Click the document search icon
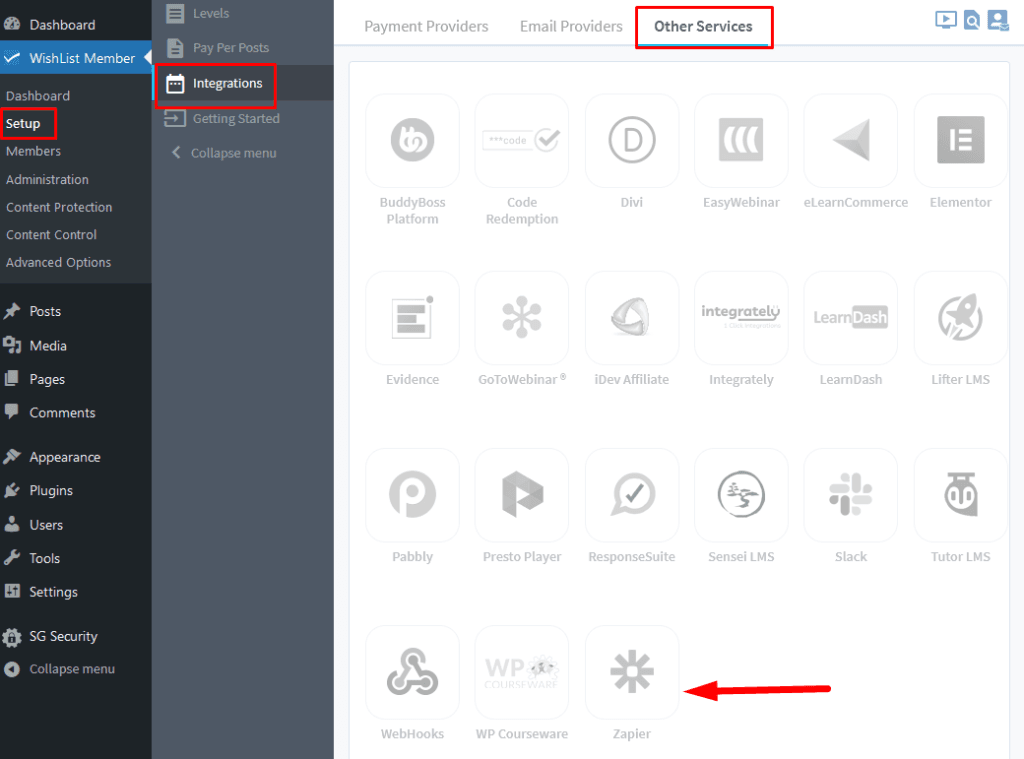Screen dimensions: 1024x759 pyautogui.click(x=972, y=20)
